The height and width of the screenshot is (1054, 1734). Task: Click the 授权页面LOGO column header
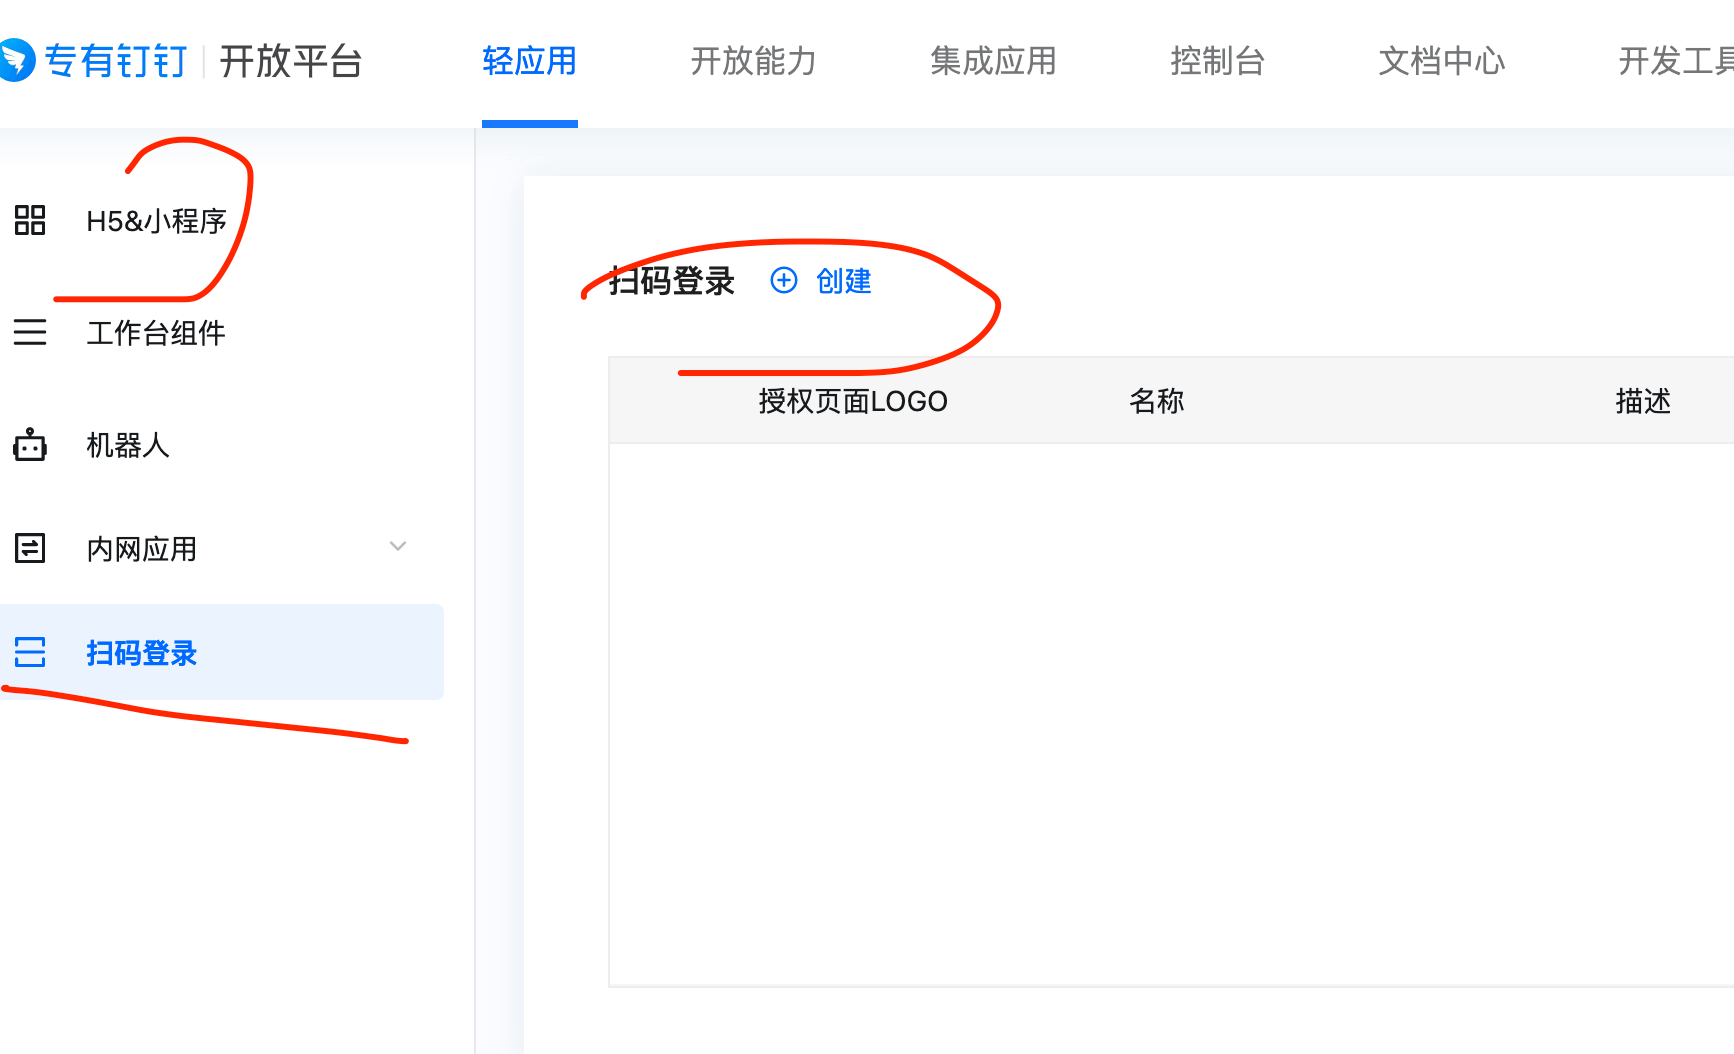852,401
